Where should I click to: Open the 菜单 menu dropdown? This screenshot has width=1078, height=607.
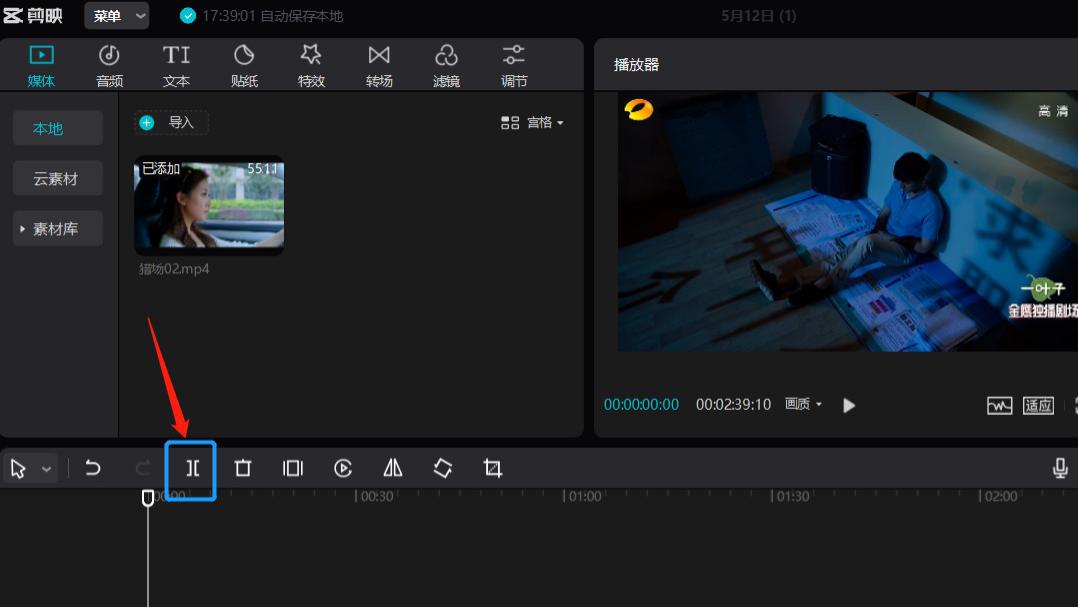click(117, 15)
